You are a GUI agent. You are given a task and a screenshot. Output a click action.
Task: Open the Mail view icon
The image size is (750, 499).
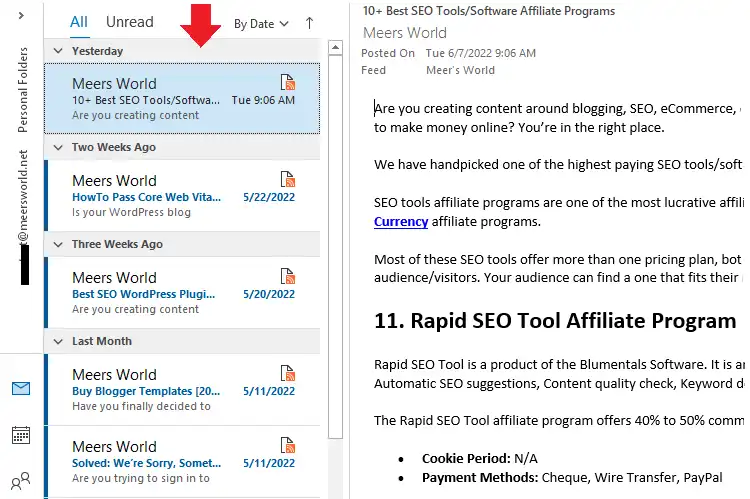21,388
